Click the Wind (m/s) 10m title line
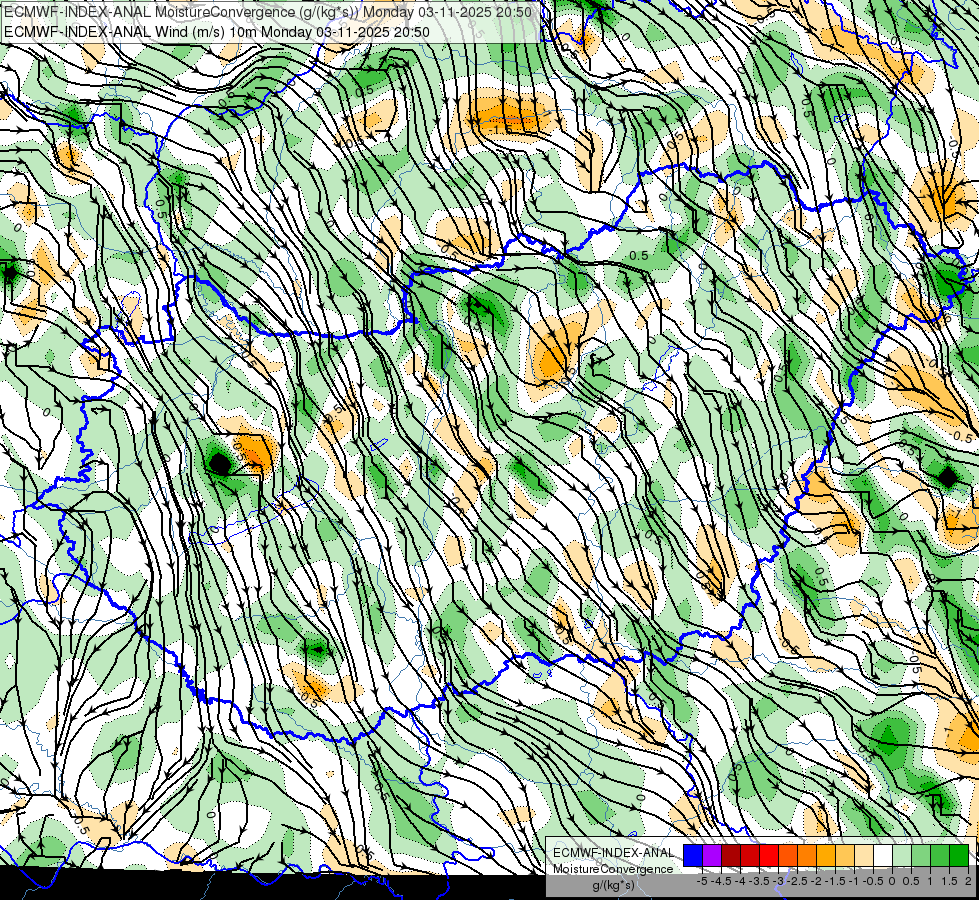The image size is (979, 900). (x=217, y=31)
